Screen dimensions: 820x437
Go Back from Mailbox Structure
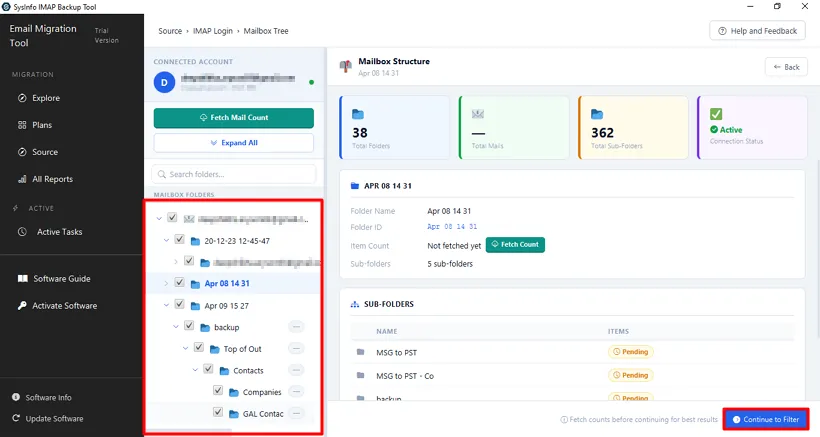[x=786, y=67]
